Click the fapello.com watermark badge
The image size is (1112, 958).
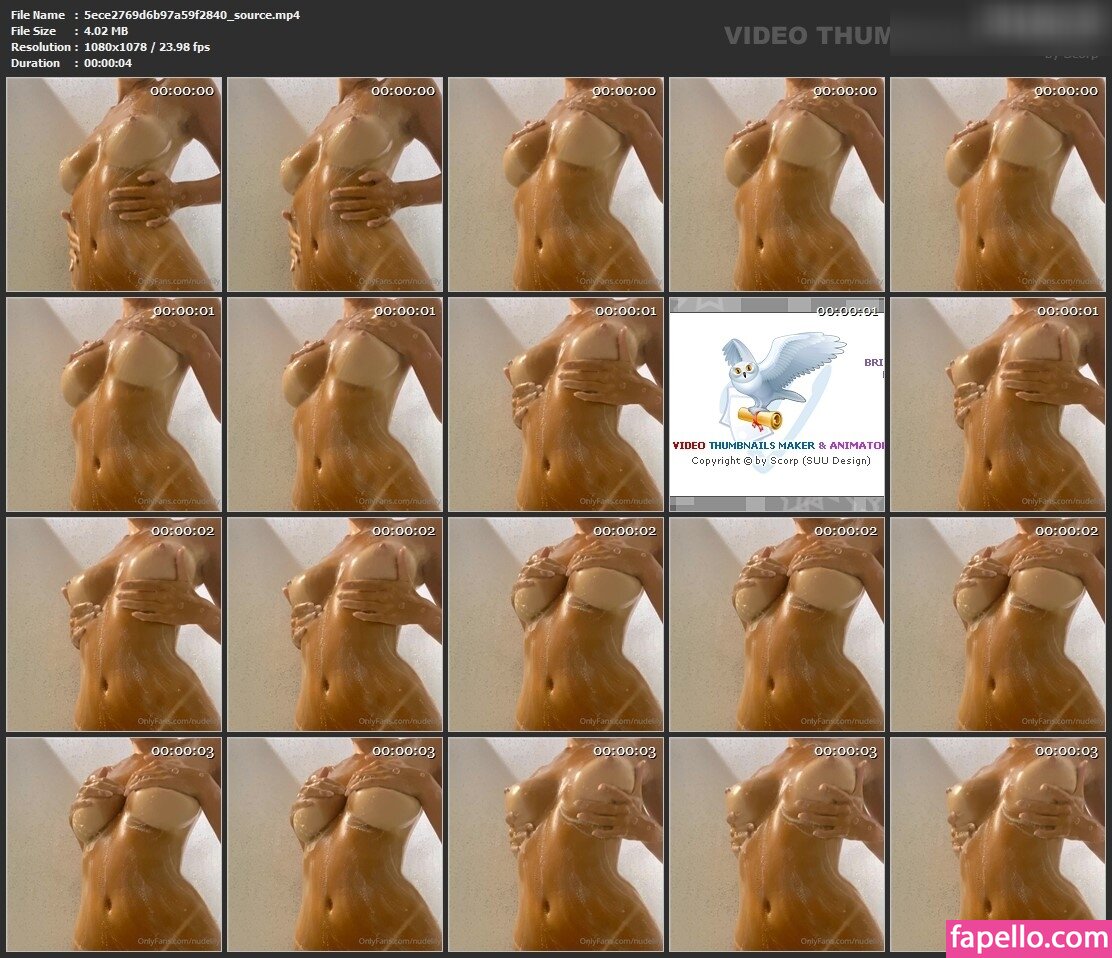coord(1027,939)
